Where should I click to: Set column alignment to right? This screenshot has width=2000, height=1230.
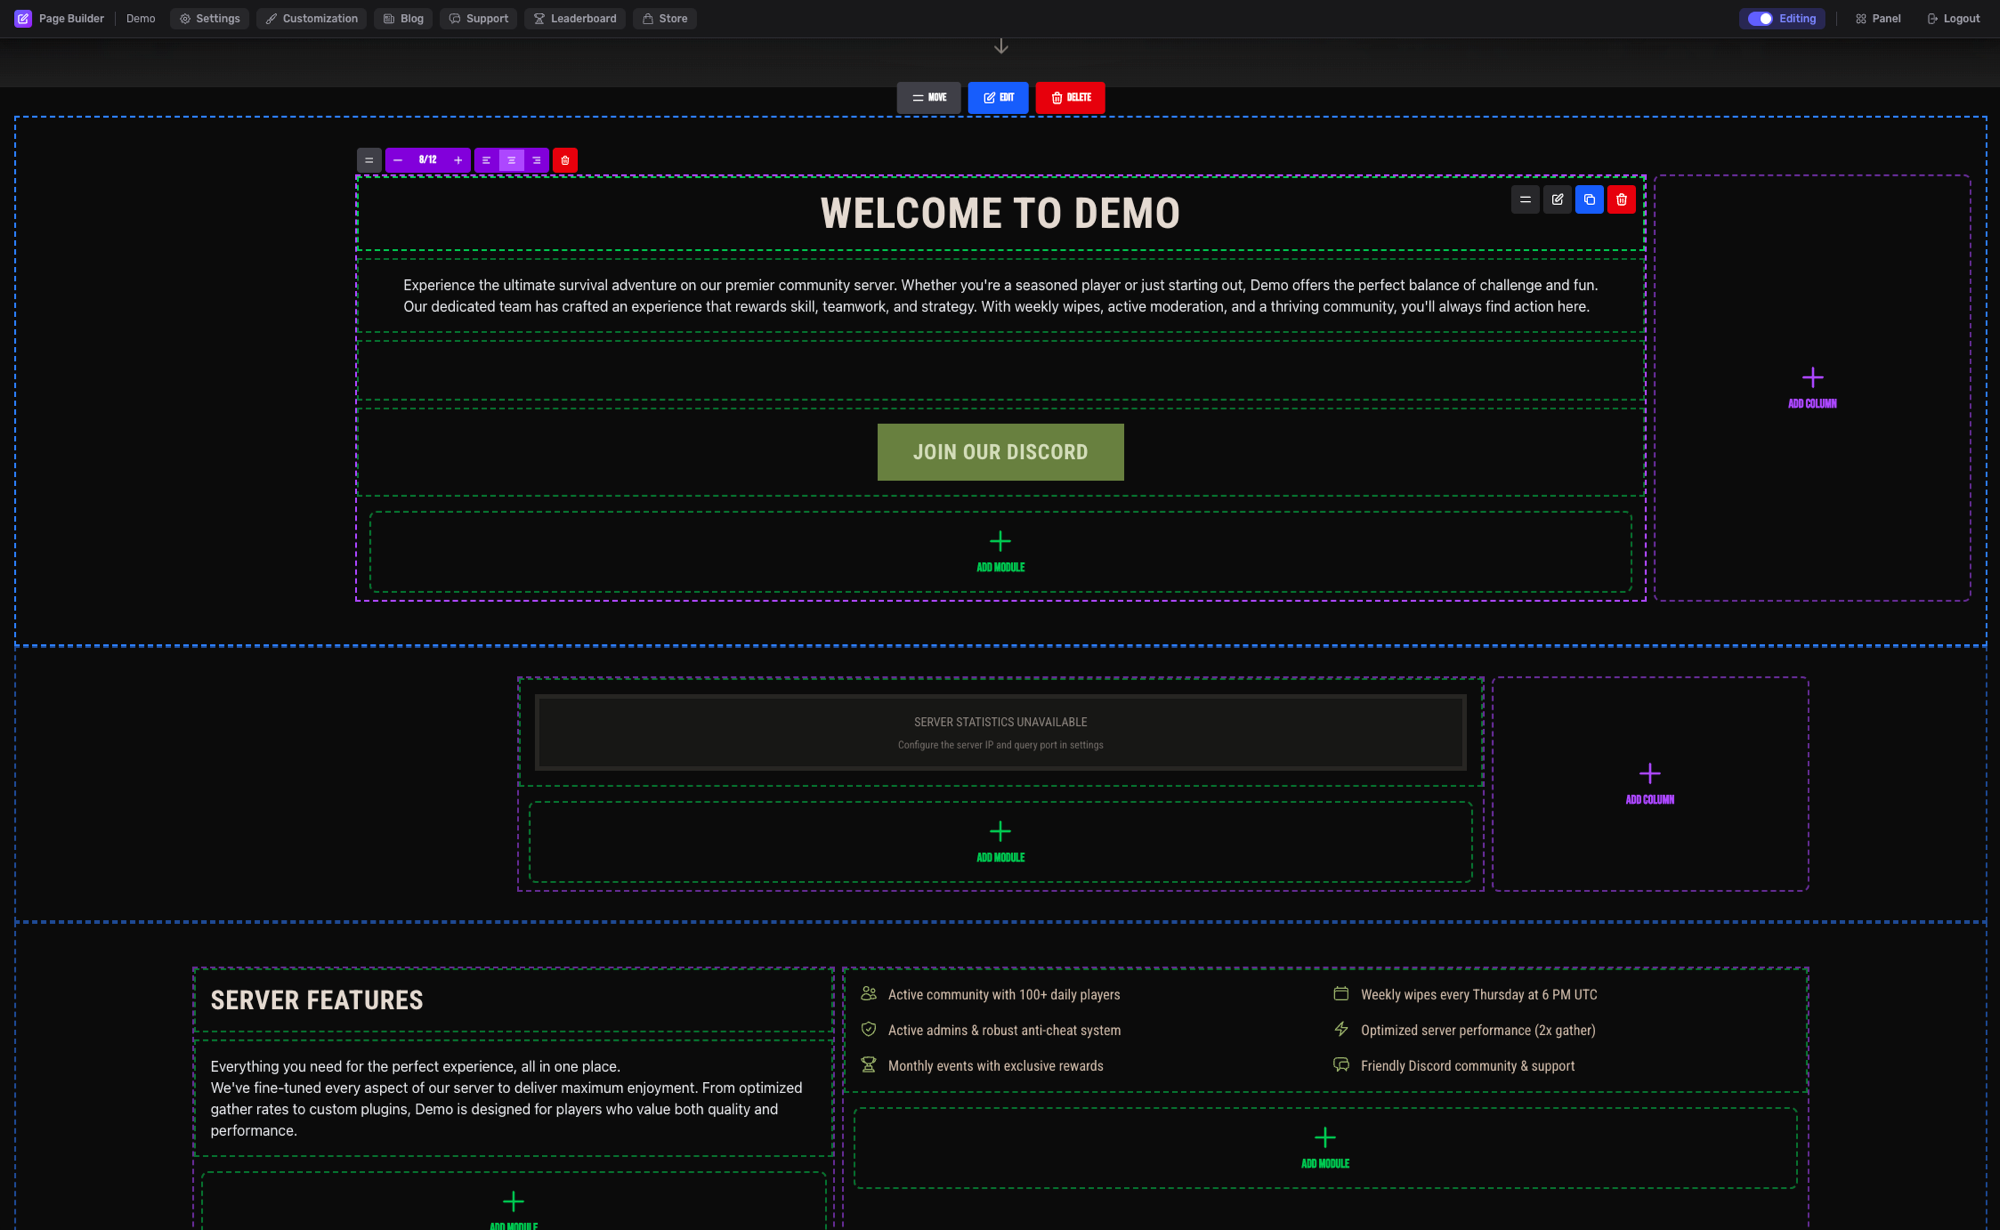(536, 160)
